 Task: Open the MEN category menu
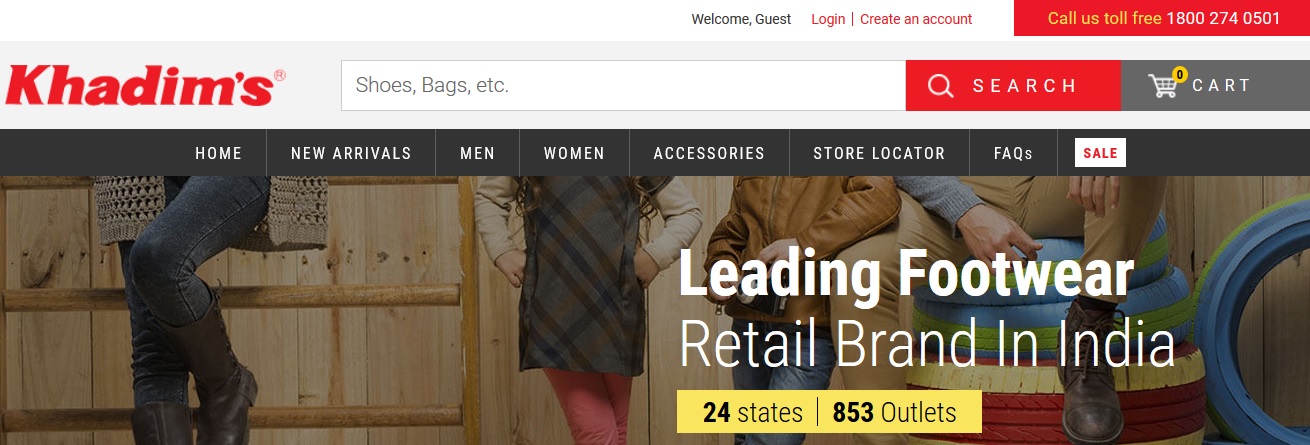point(478,153)
